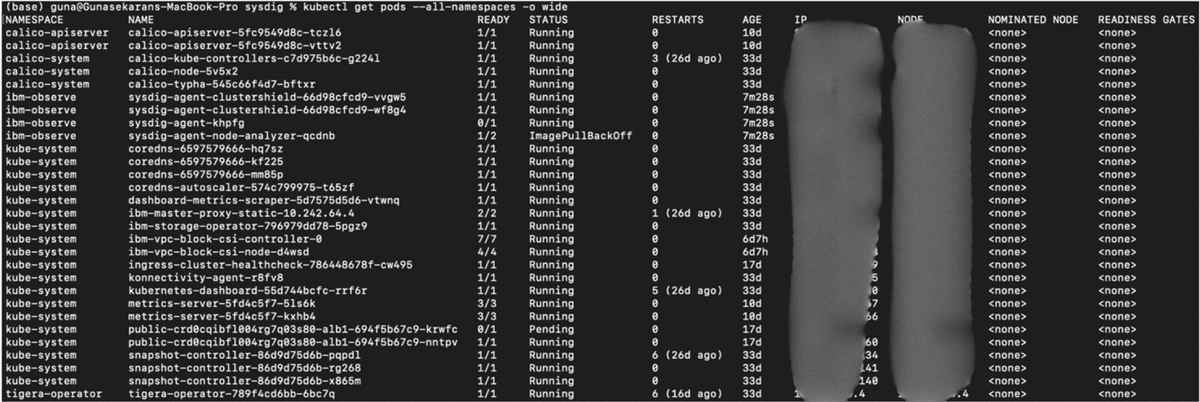This screenshot has height=402, width=1200.
Task: Select the NAMESPACE column header
Action: pos(33,20)
